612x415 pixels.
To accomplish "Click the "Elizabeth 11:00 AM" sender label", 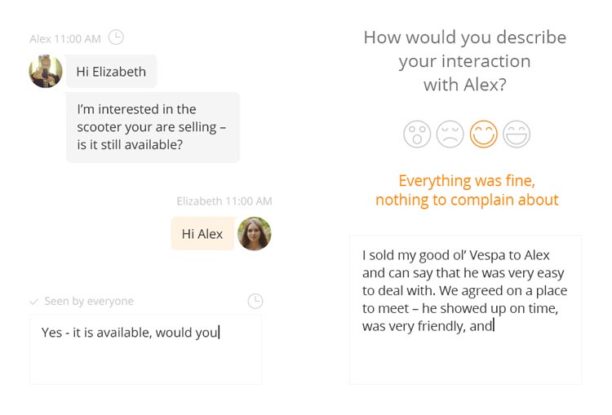I will [224, 201].
